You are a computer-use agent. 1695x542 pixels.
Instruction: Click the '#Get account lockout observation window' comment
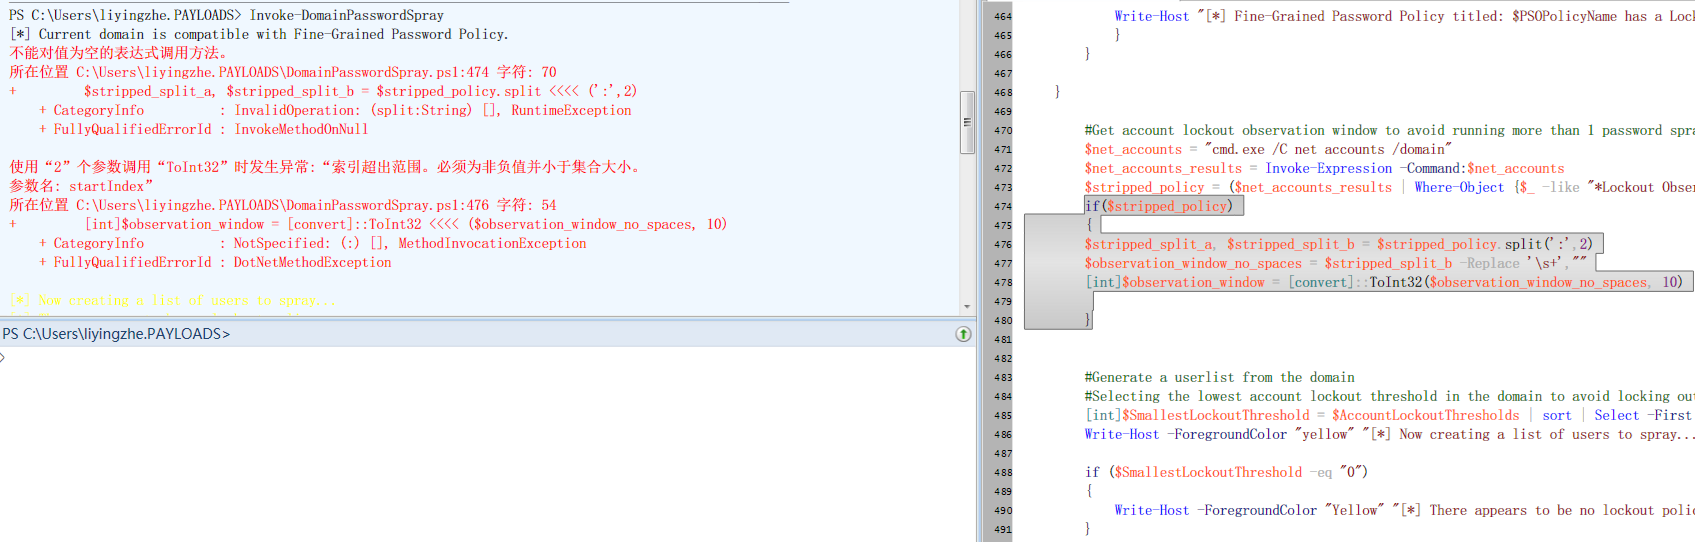click(x=1390, y=130)
